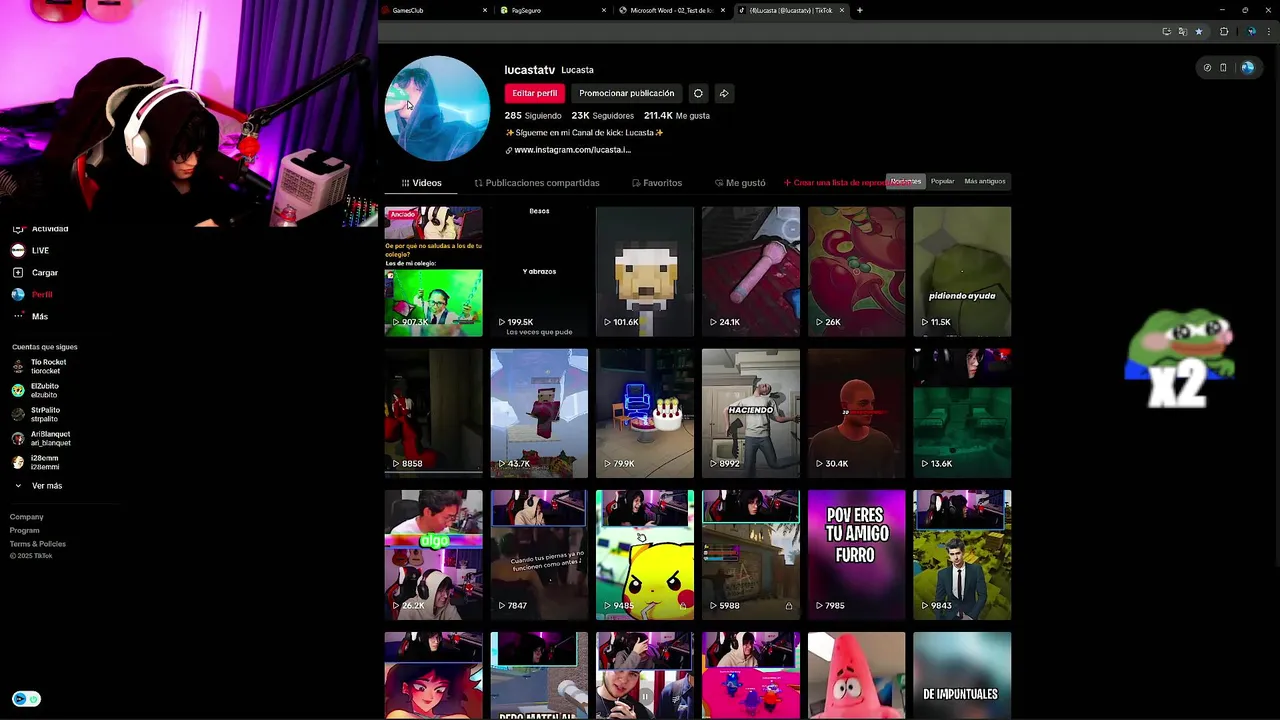Close the PagSeguro browser tab
Image resolution: width=1280 pixels, height=720 pixels.
coord(604,10)
